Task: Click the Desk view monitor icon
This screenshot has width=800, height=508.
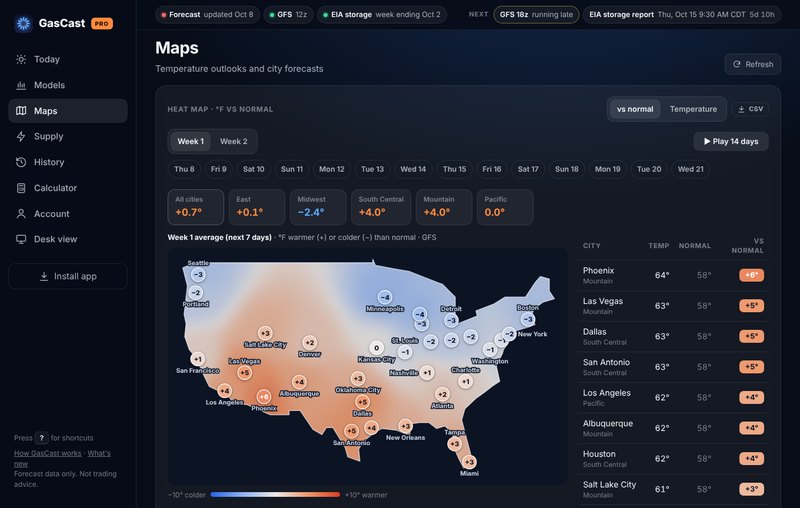Action: point(21,239)
